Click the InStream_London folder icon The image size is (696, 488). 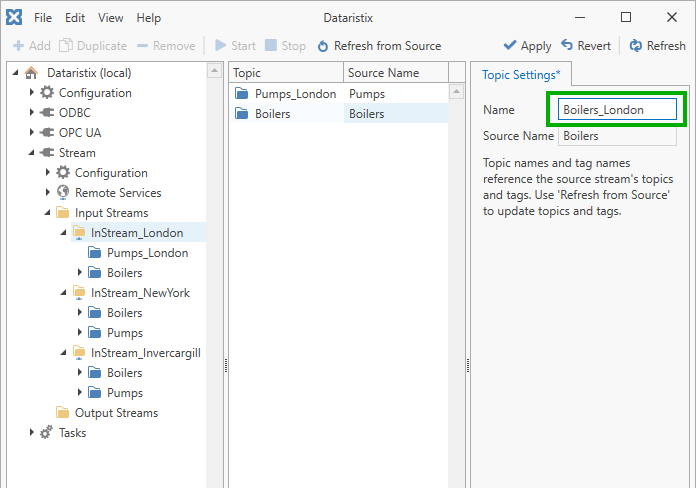click(79, 232)
